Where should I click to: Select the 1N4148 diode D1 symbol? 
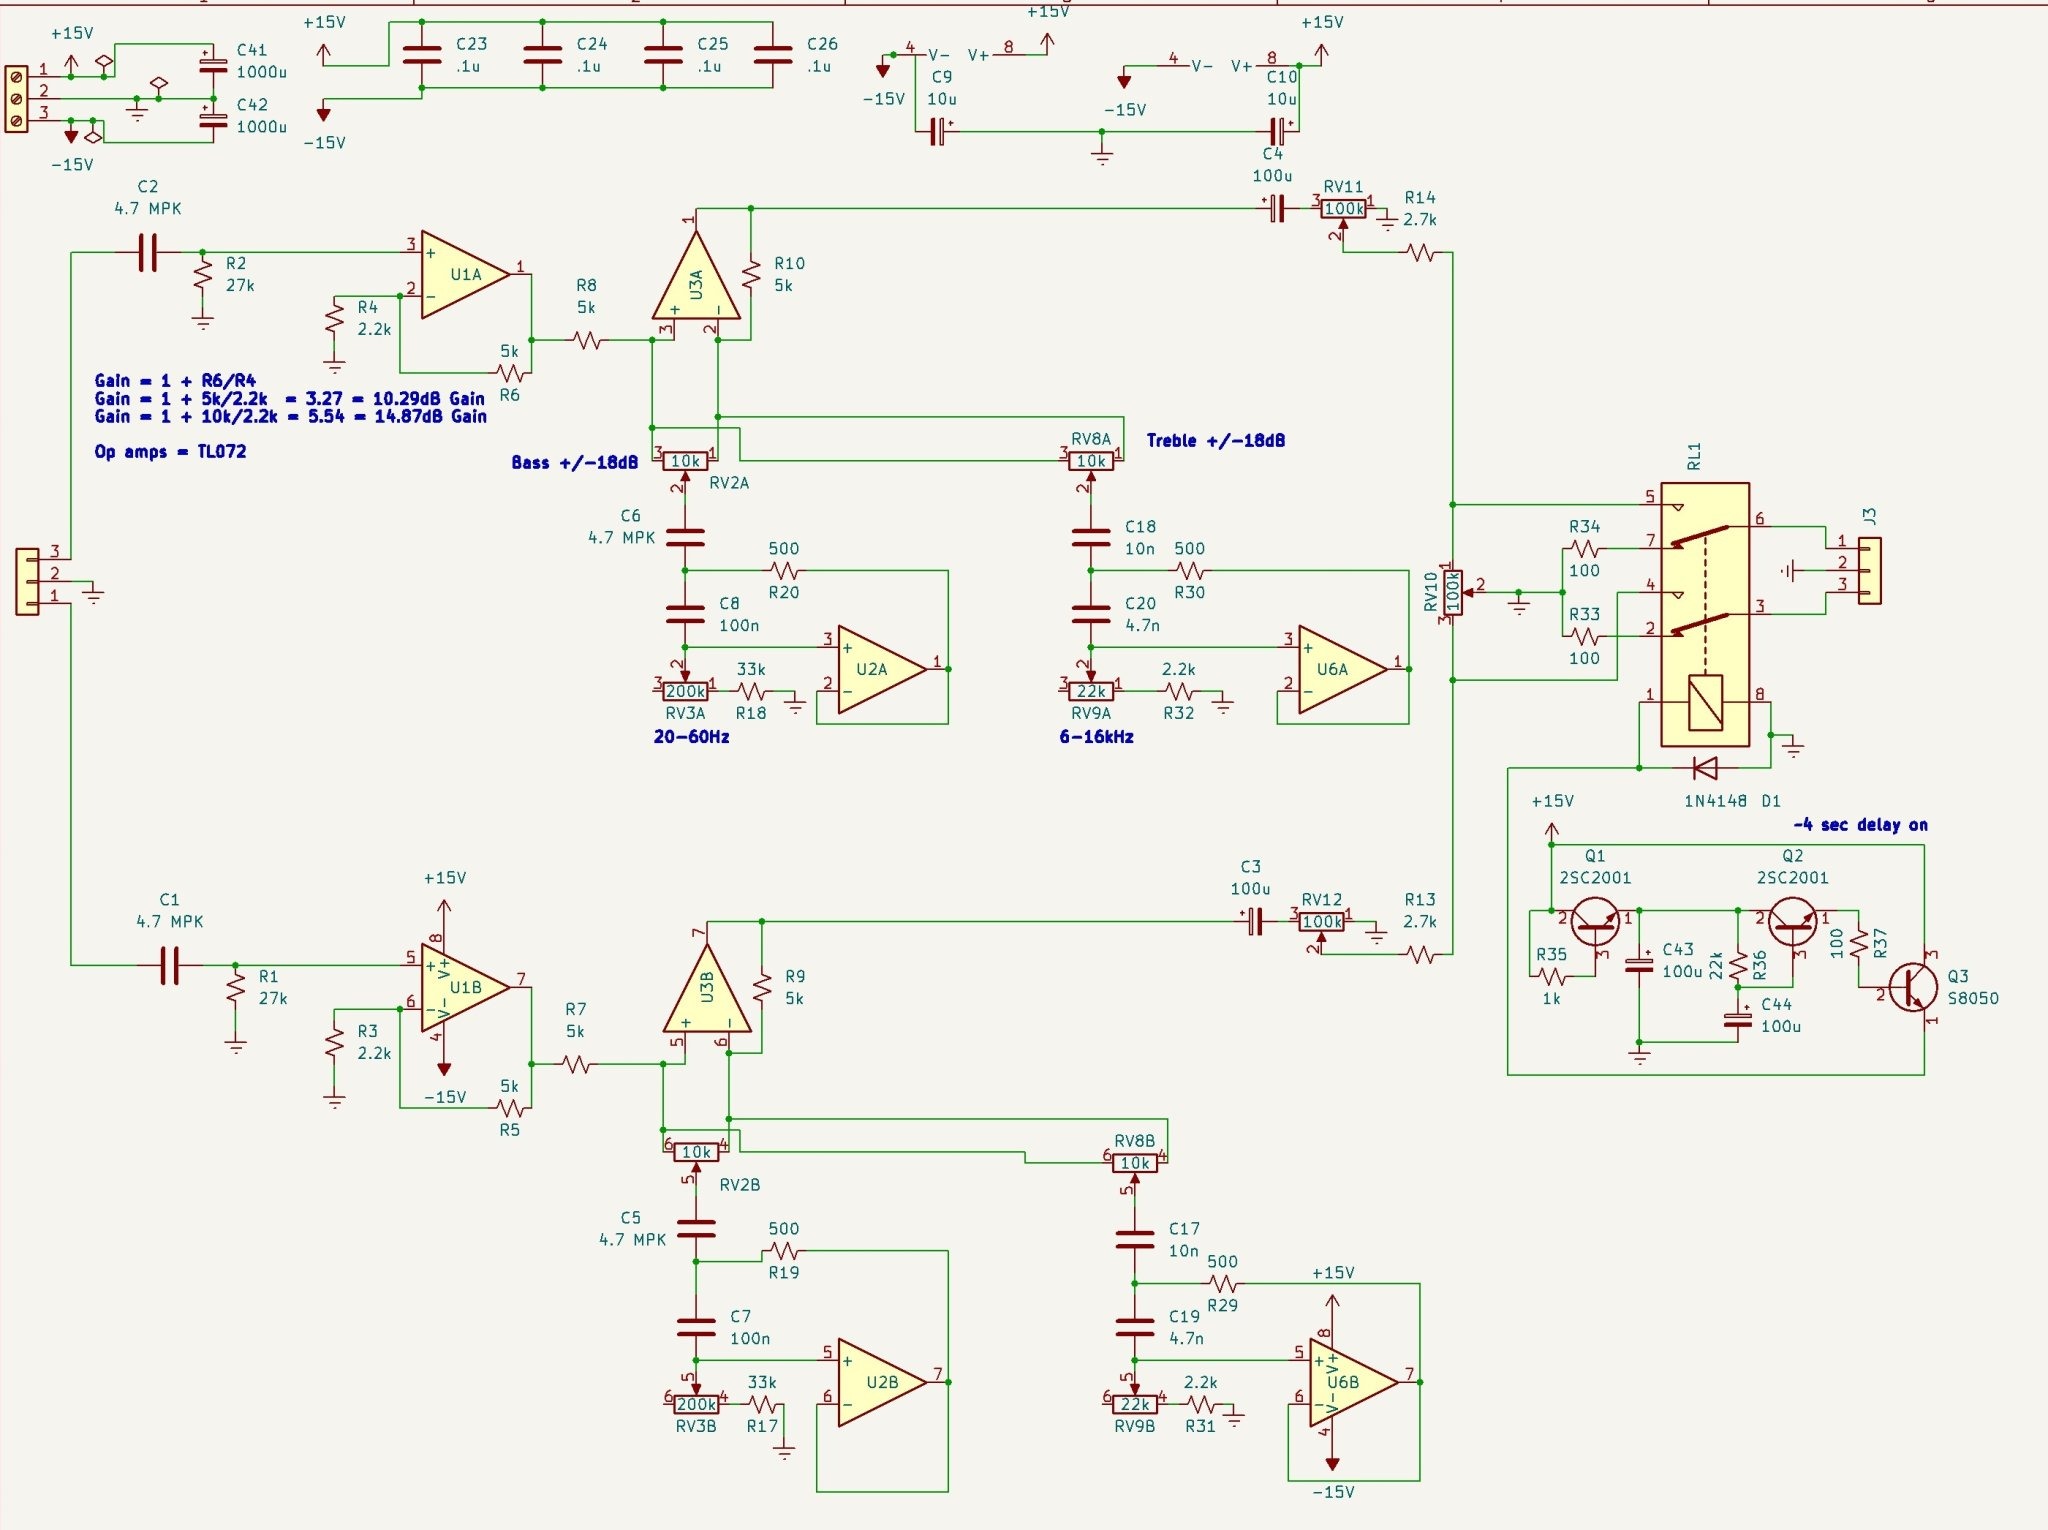click(1705, 768)
